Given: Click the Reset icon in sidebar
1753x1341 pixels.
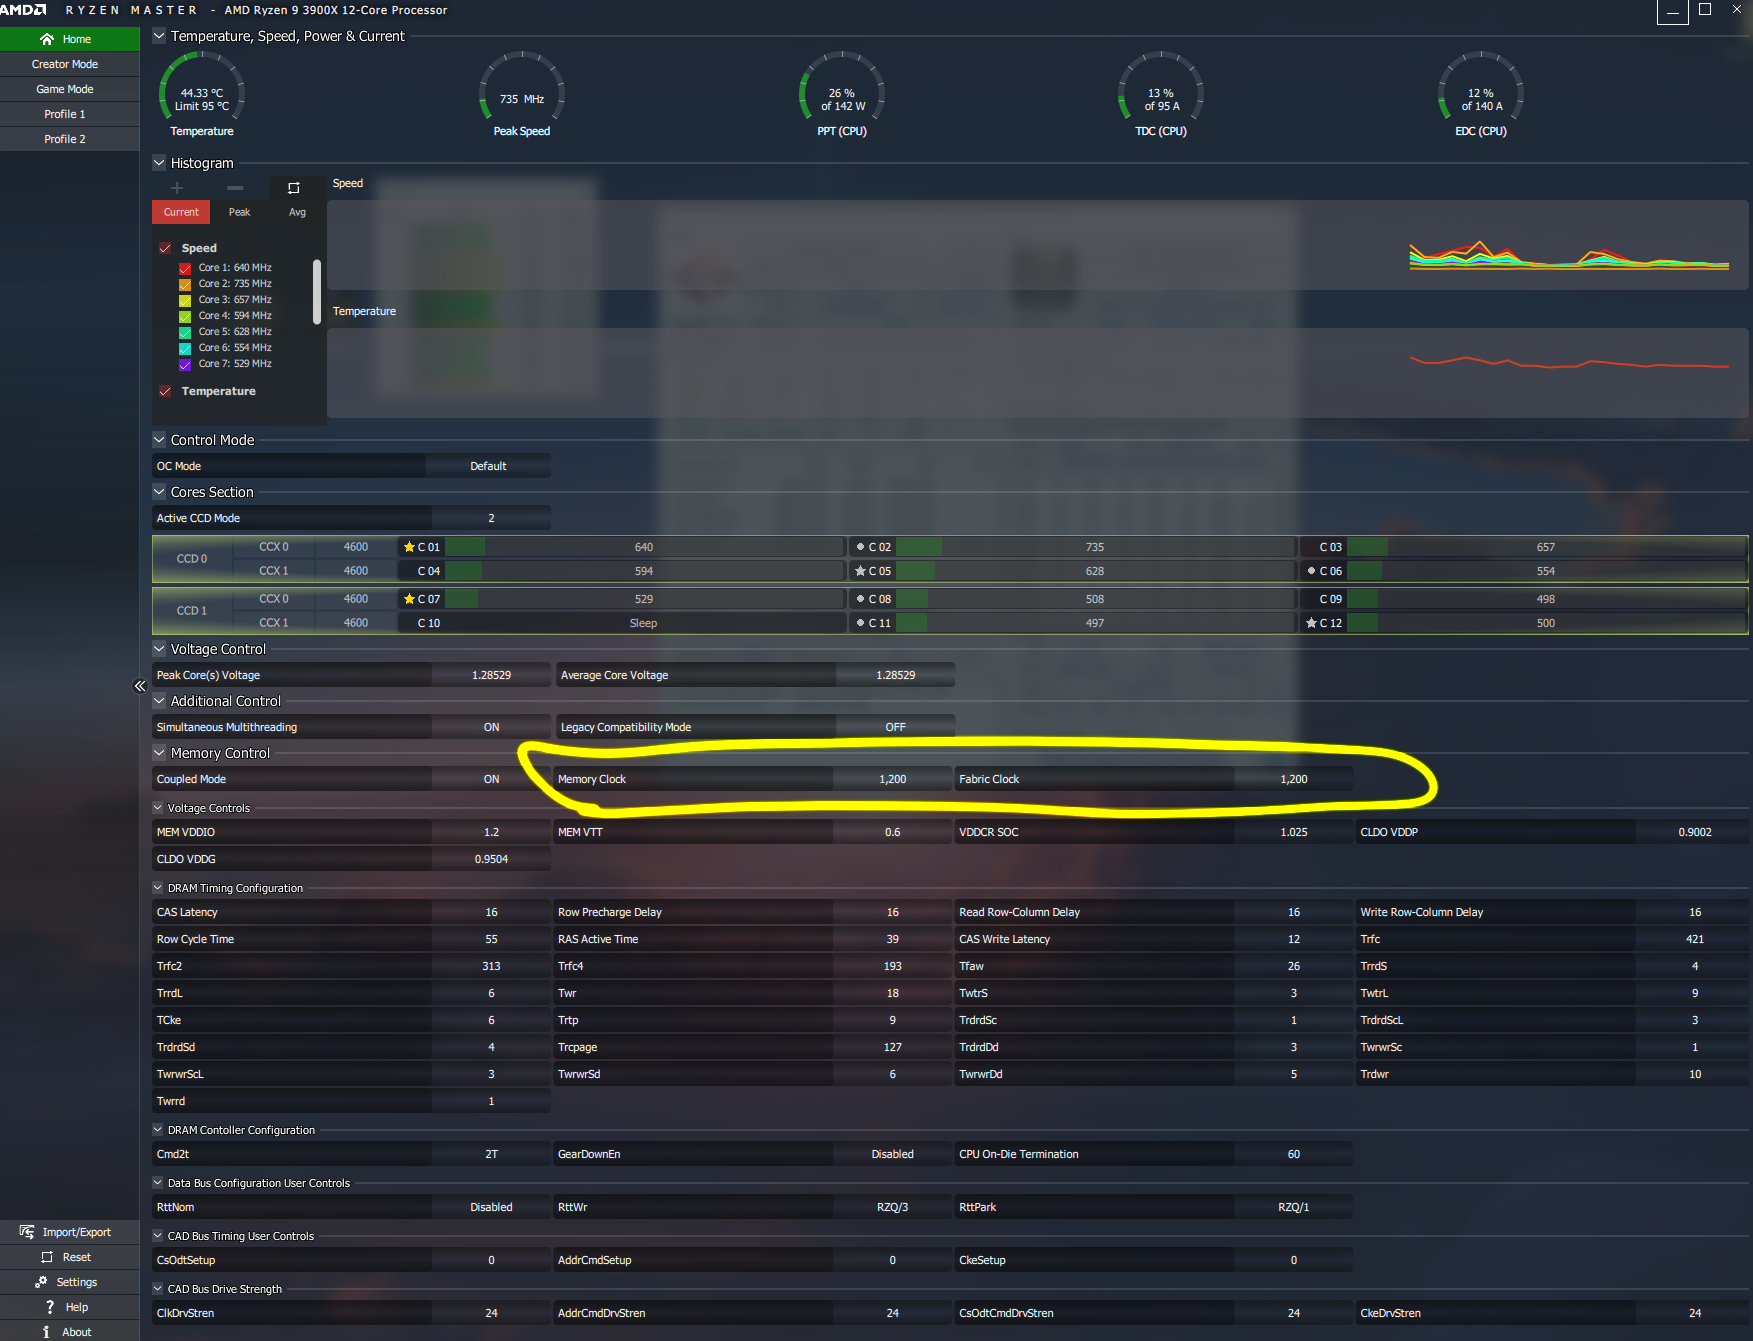Looking at the screenshot, I should pyautogui.click(x=47, y=1257).
